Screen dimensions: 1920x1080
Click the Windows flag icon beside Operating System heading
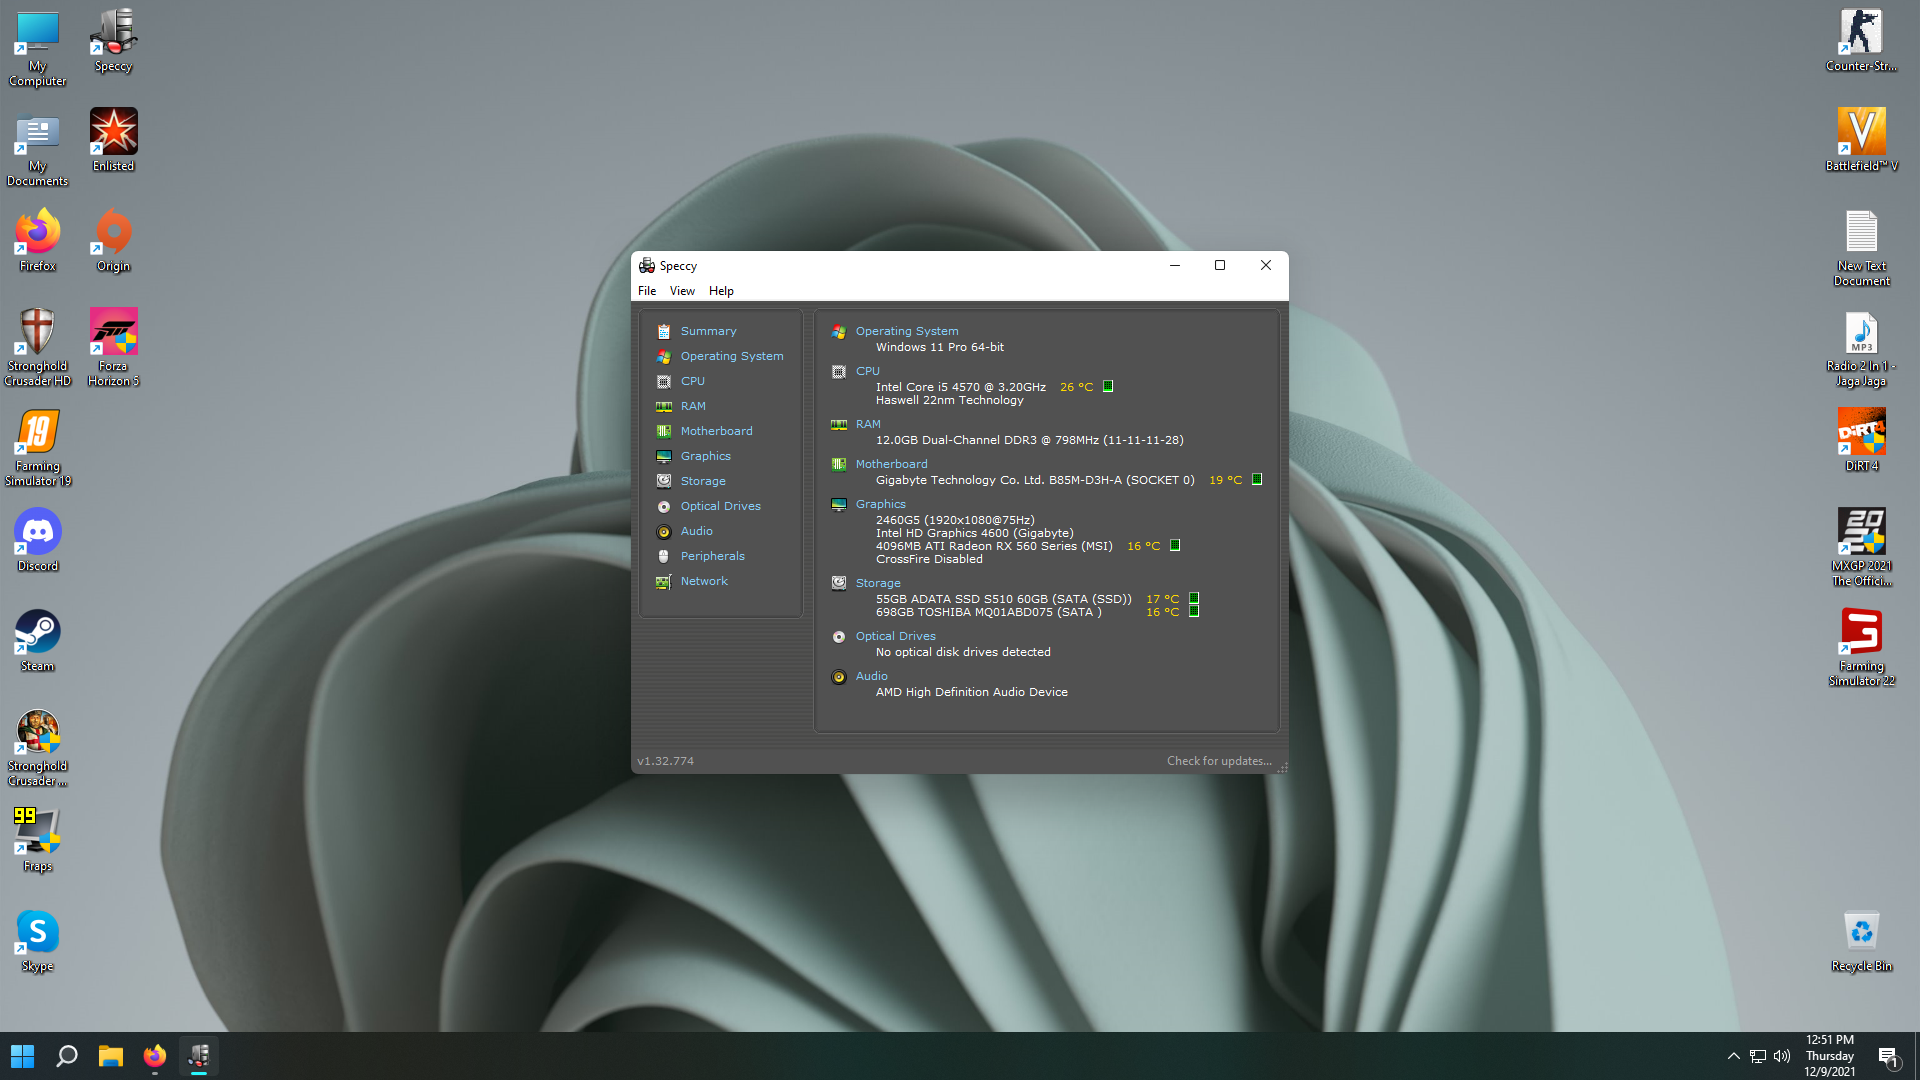click(838, 332)
